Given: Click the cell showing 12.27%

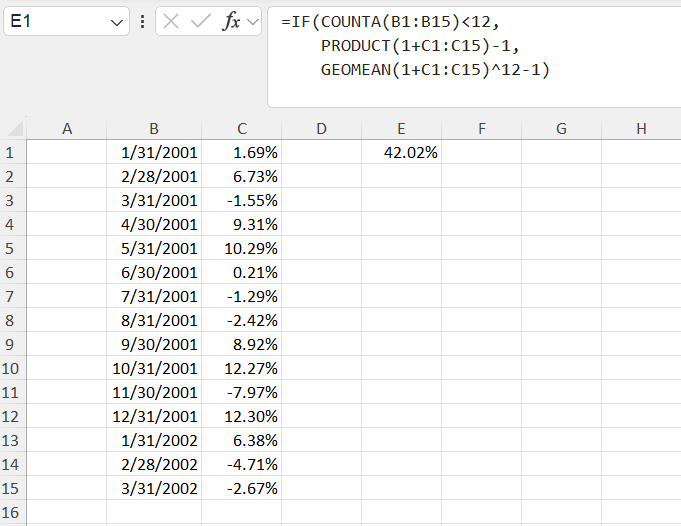Looking at the screenshot, I should pyautogui.click(x=242, y=368).
